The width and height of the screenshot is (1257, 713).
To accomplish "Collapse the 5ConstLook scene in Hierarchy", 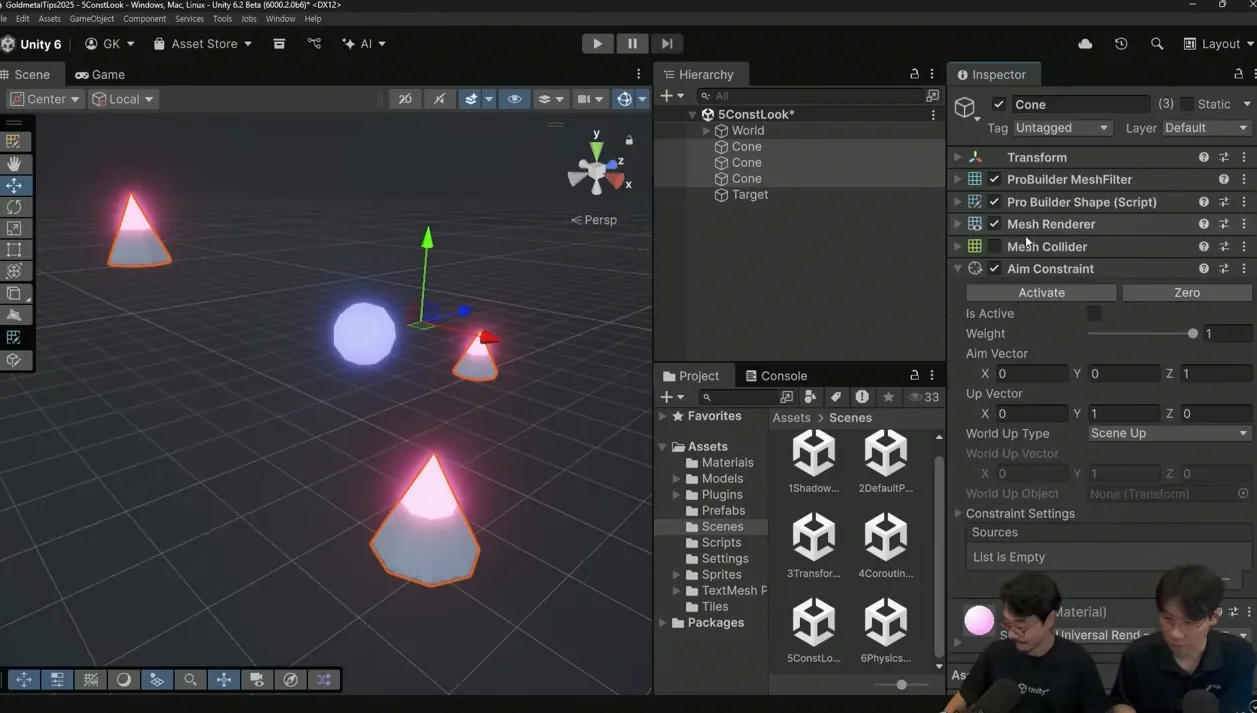I will [692, 115].
